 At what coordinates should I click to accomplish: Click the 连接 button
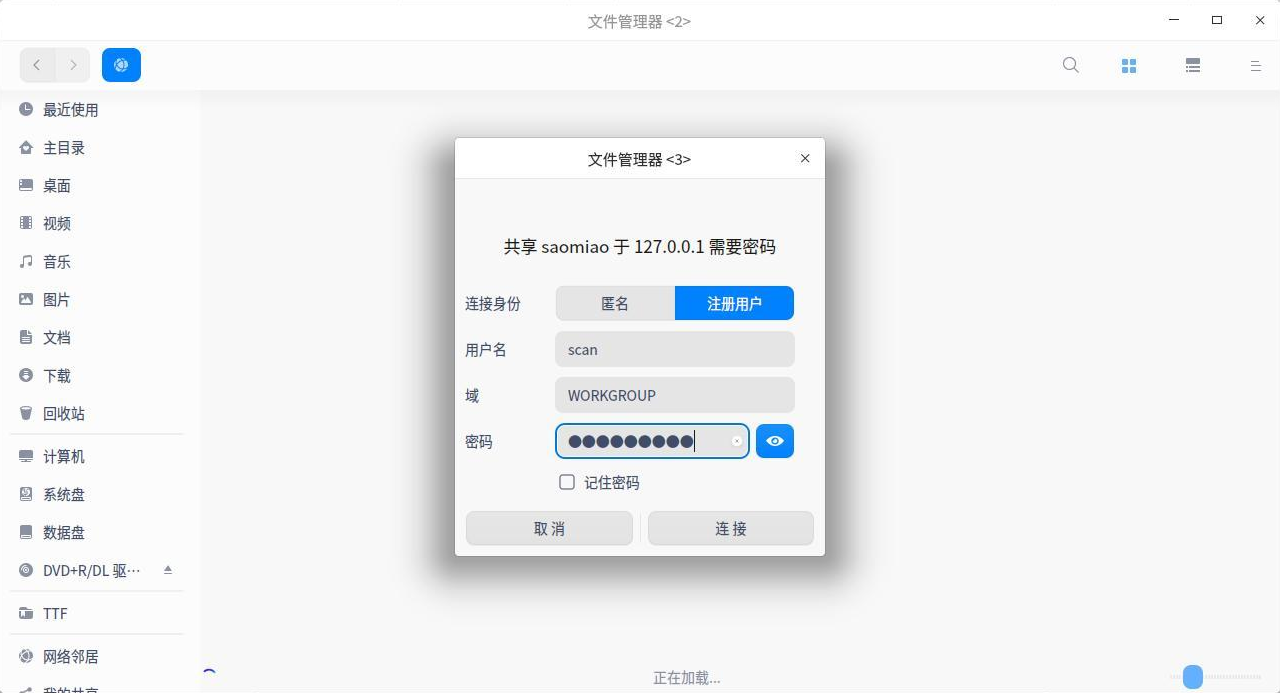coord(731,528)
